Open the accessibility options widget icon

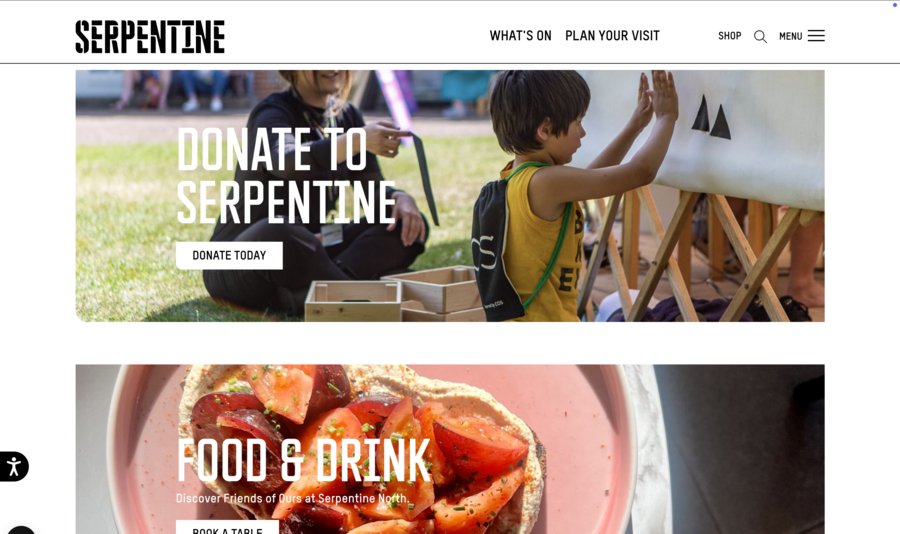tap(13, 466)
